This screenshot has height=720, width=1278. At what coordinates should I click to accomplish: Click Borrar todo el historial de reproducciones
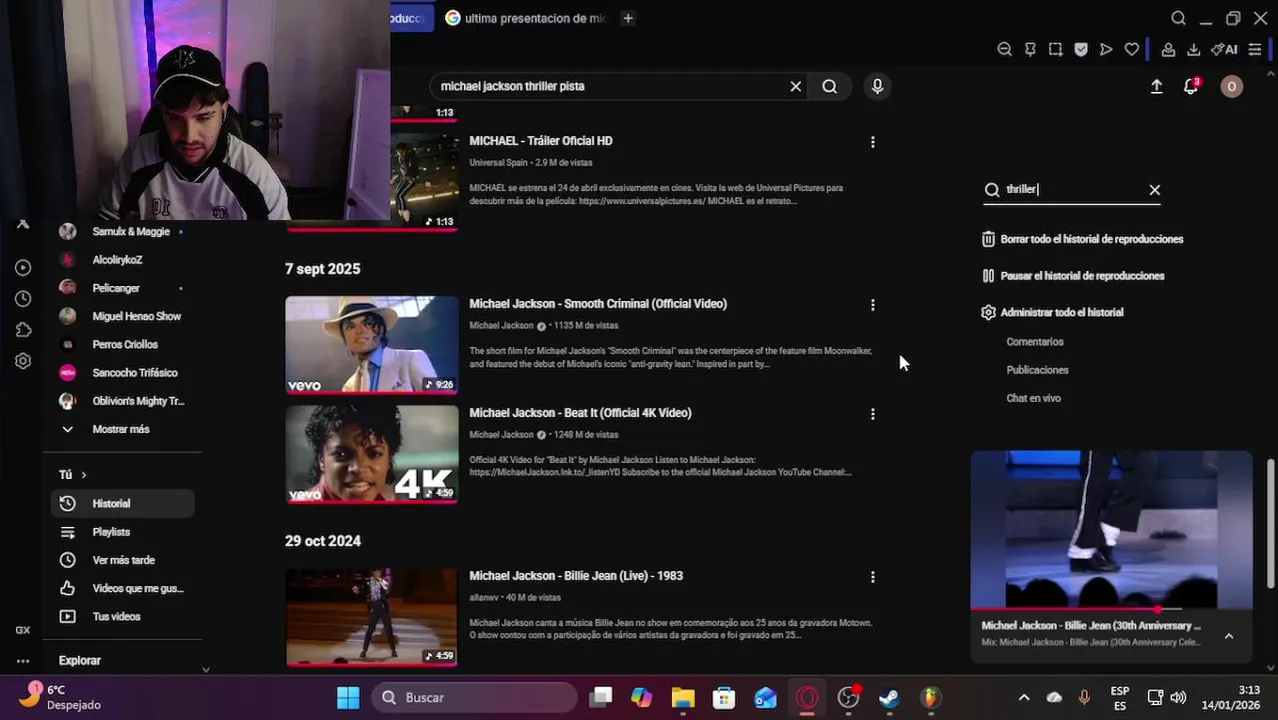pos(1083,240)
